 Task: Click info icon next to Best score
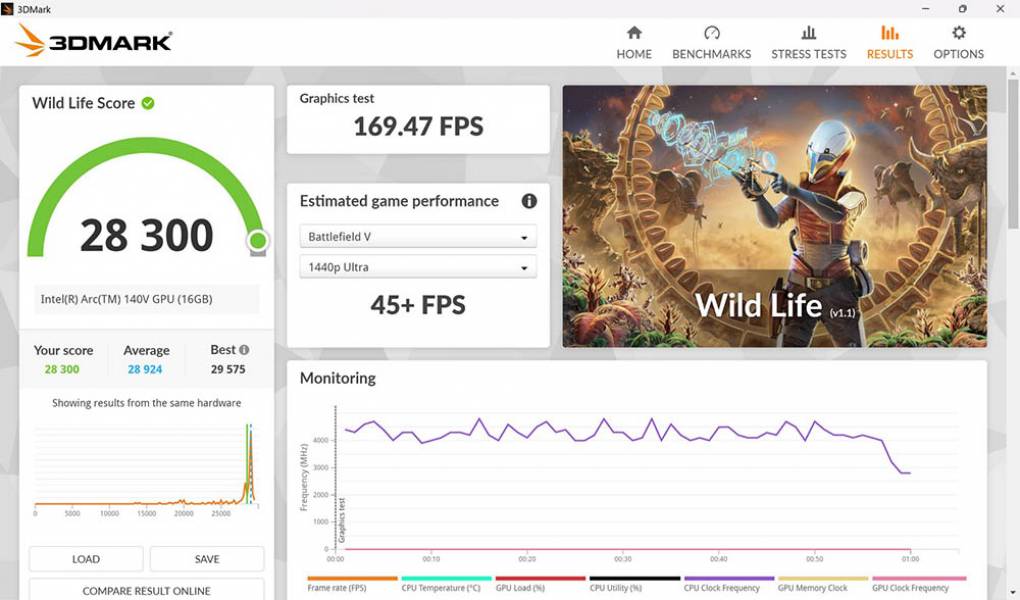244,350
